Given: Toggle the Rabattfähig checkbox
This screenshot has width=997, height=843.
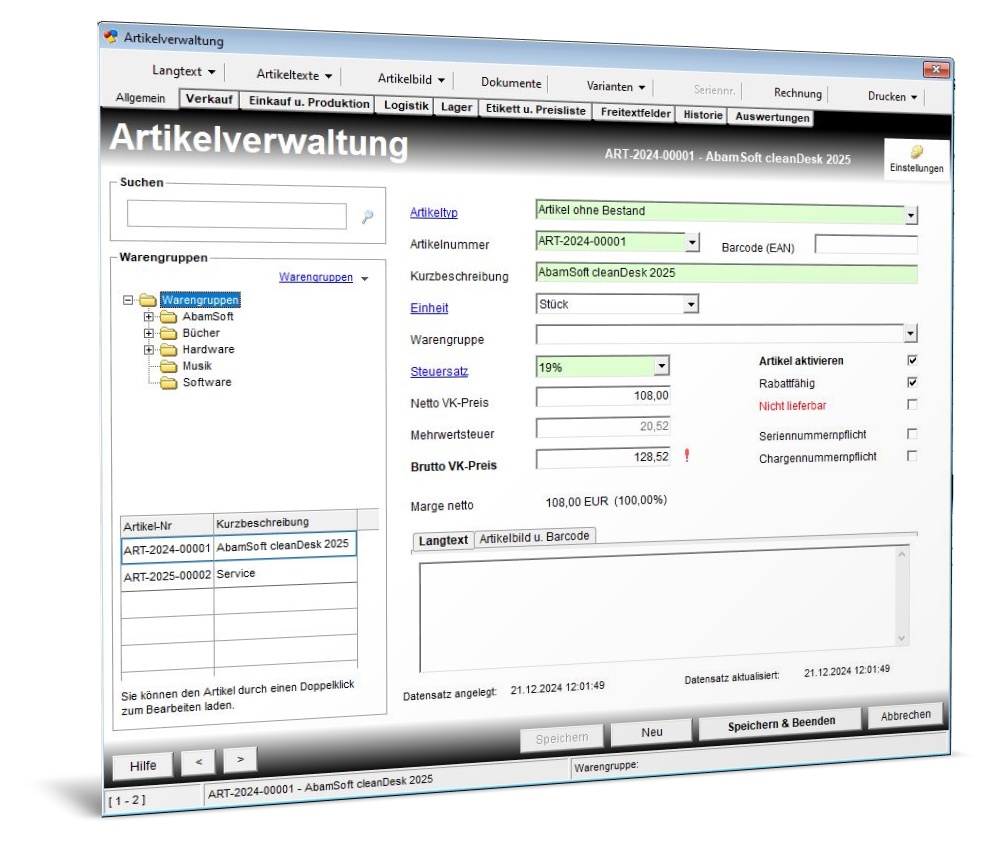Looking at the screenshot, I should coord(912,382).
